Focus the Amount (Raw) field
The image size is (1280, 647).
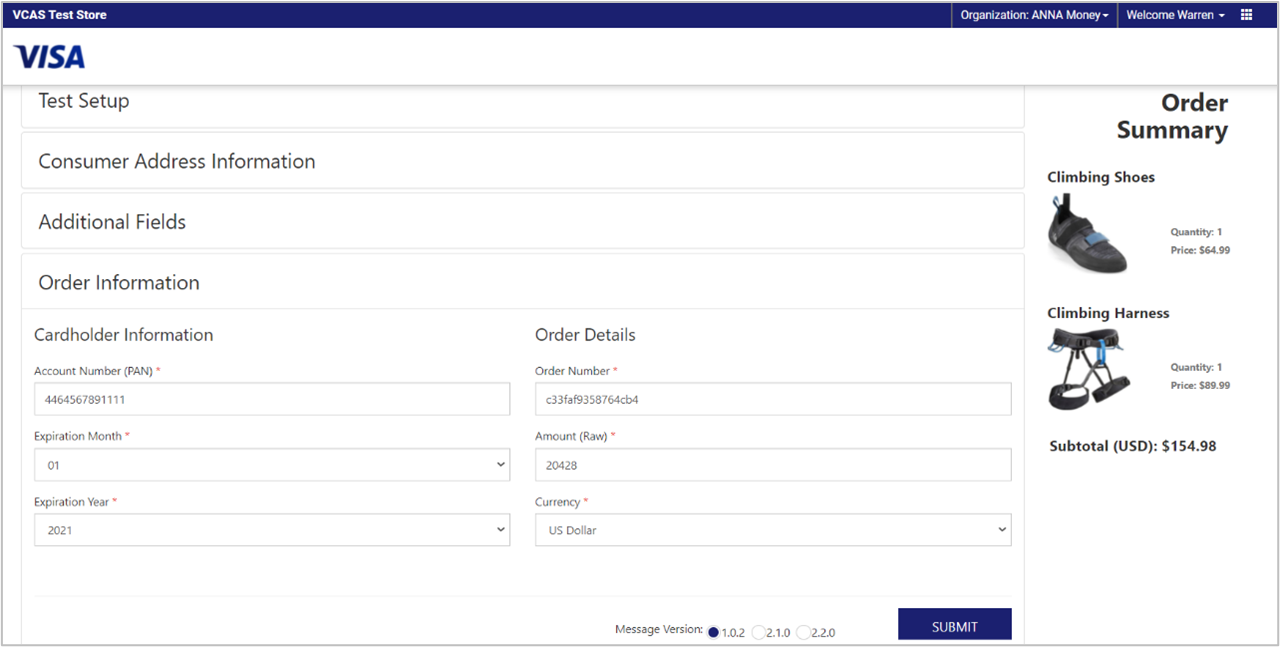click(773, 465)
